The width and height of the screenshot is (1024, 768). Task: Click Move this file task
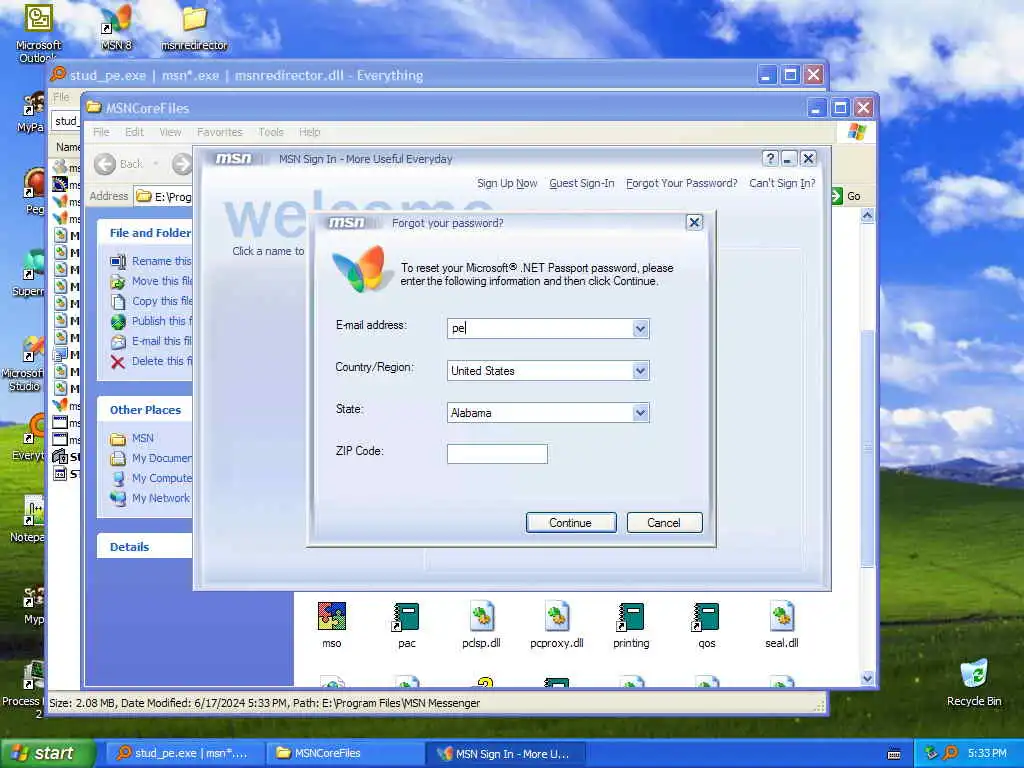(152, 281)
